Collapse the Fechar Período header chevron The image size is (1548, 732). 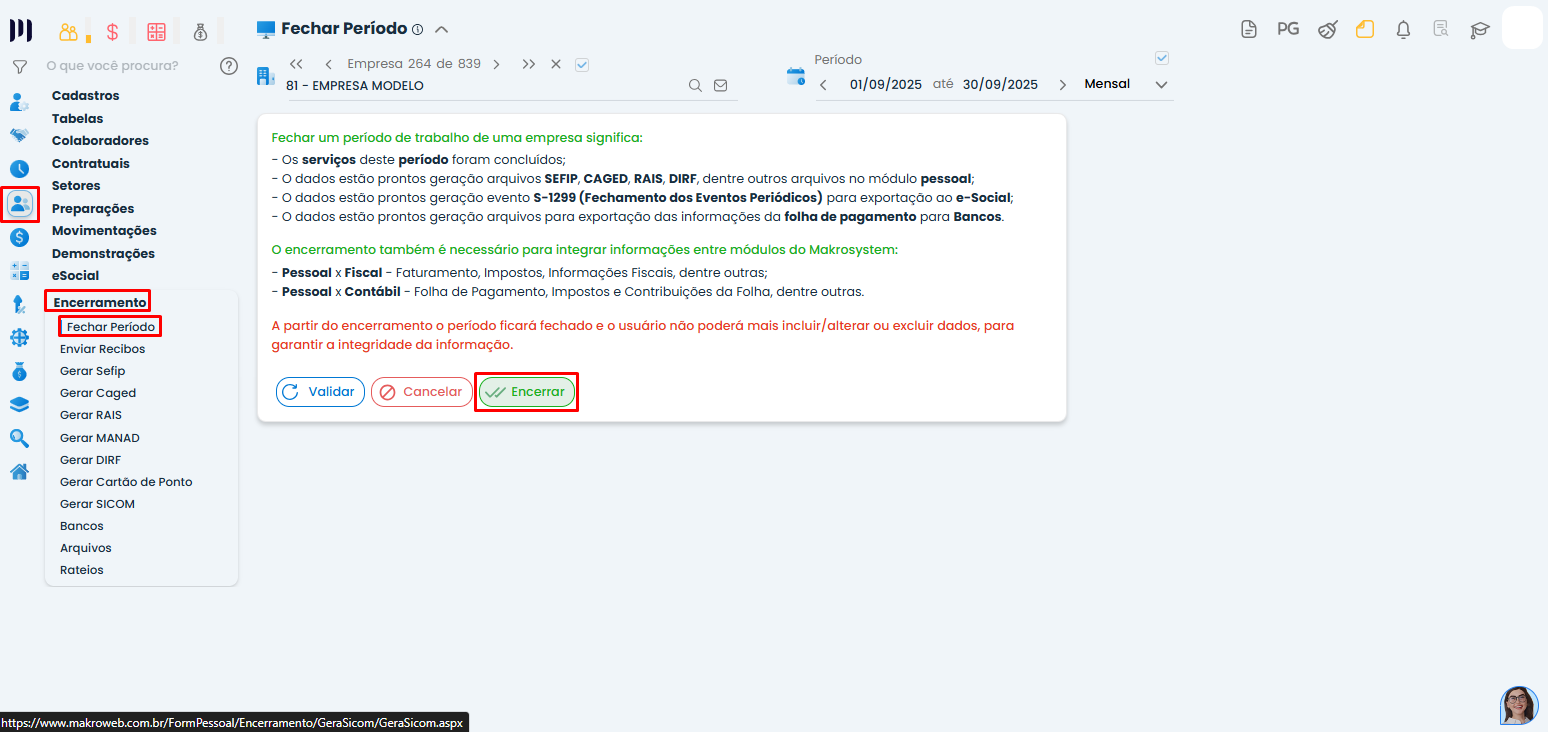442,29
